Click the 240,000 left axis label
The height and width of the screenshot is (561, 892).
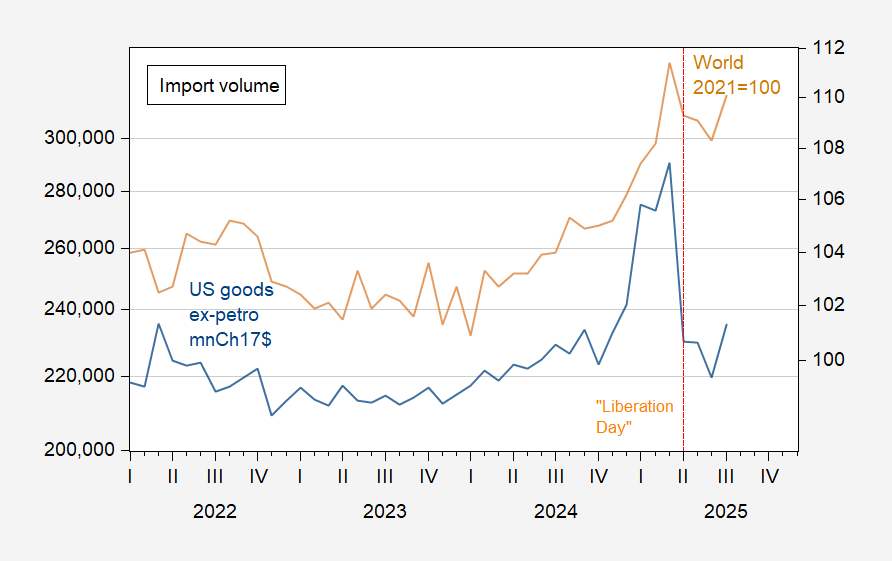point(85,310)
